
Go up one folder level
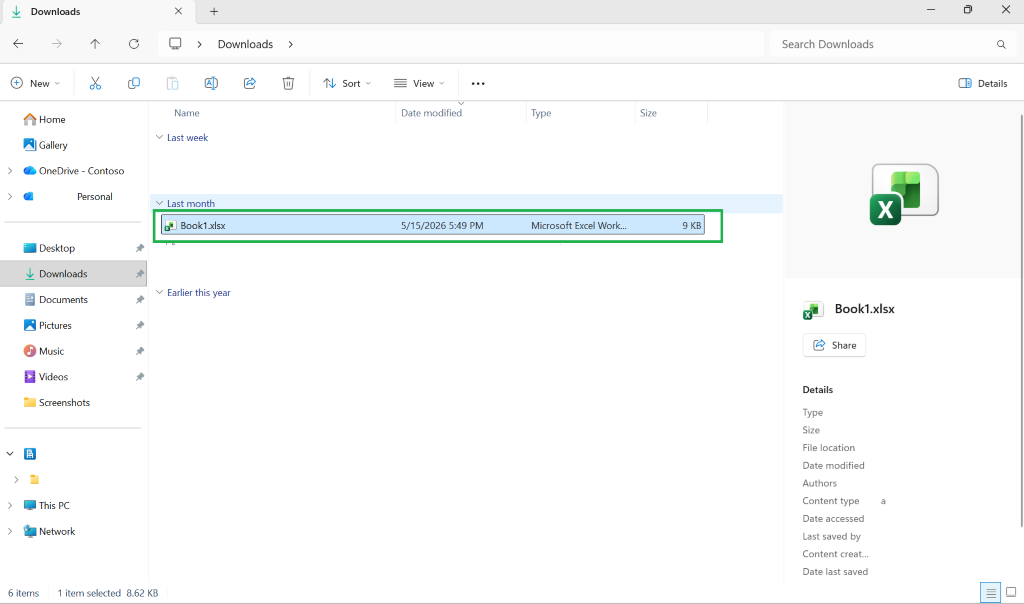point(95,44)
